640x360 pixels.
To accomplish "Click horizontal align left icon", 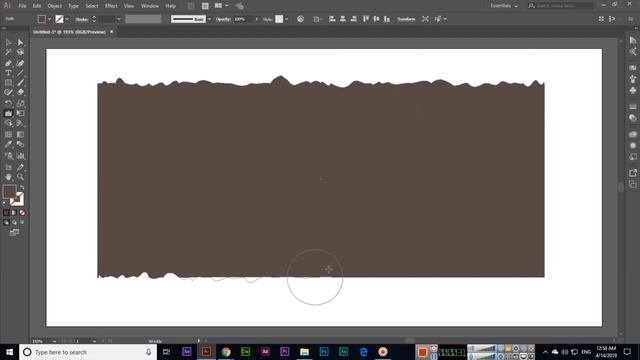I will click(x=332, y=19).
